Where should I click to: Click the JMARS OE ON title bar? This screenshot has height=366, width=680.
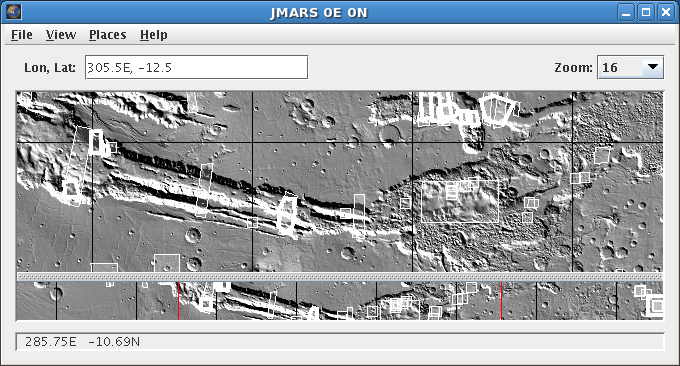click(319, 13)
